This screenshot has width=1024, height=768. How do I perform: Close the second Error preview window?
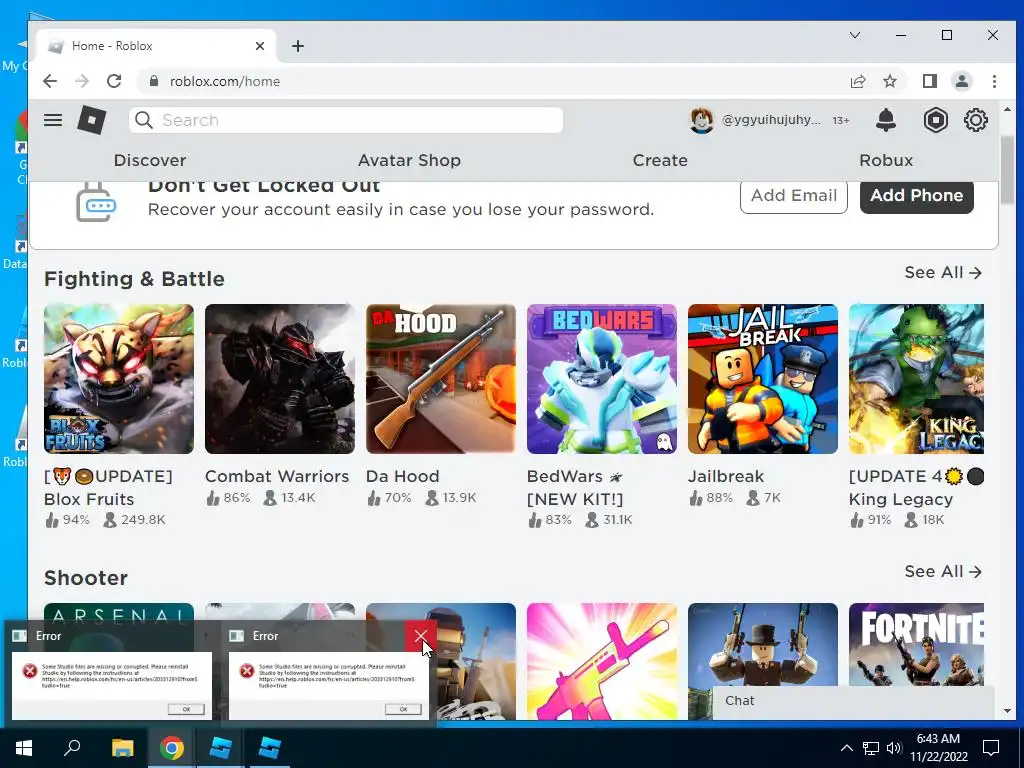(421, 635)
